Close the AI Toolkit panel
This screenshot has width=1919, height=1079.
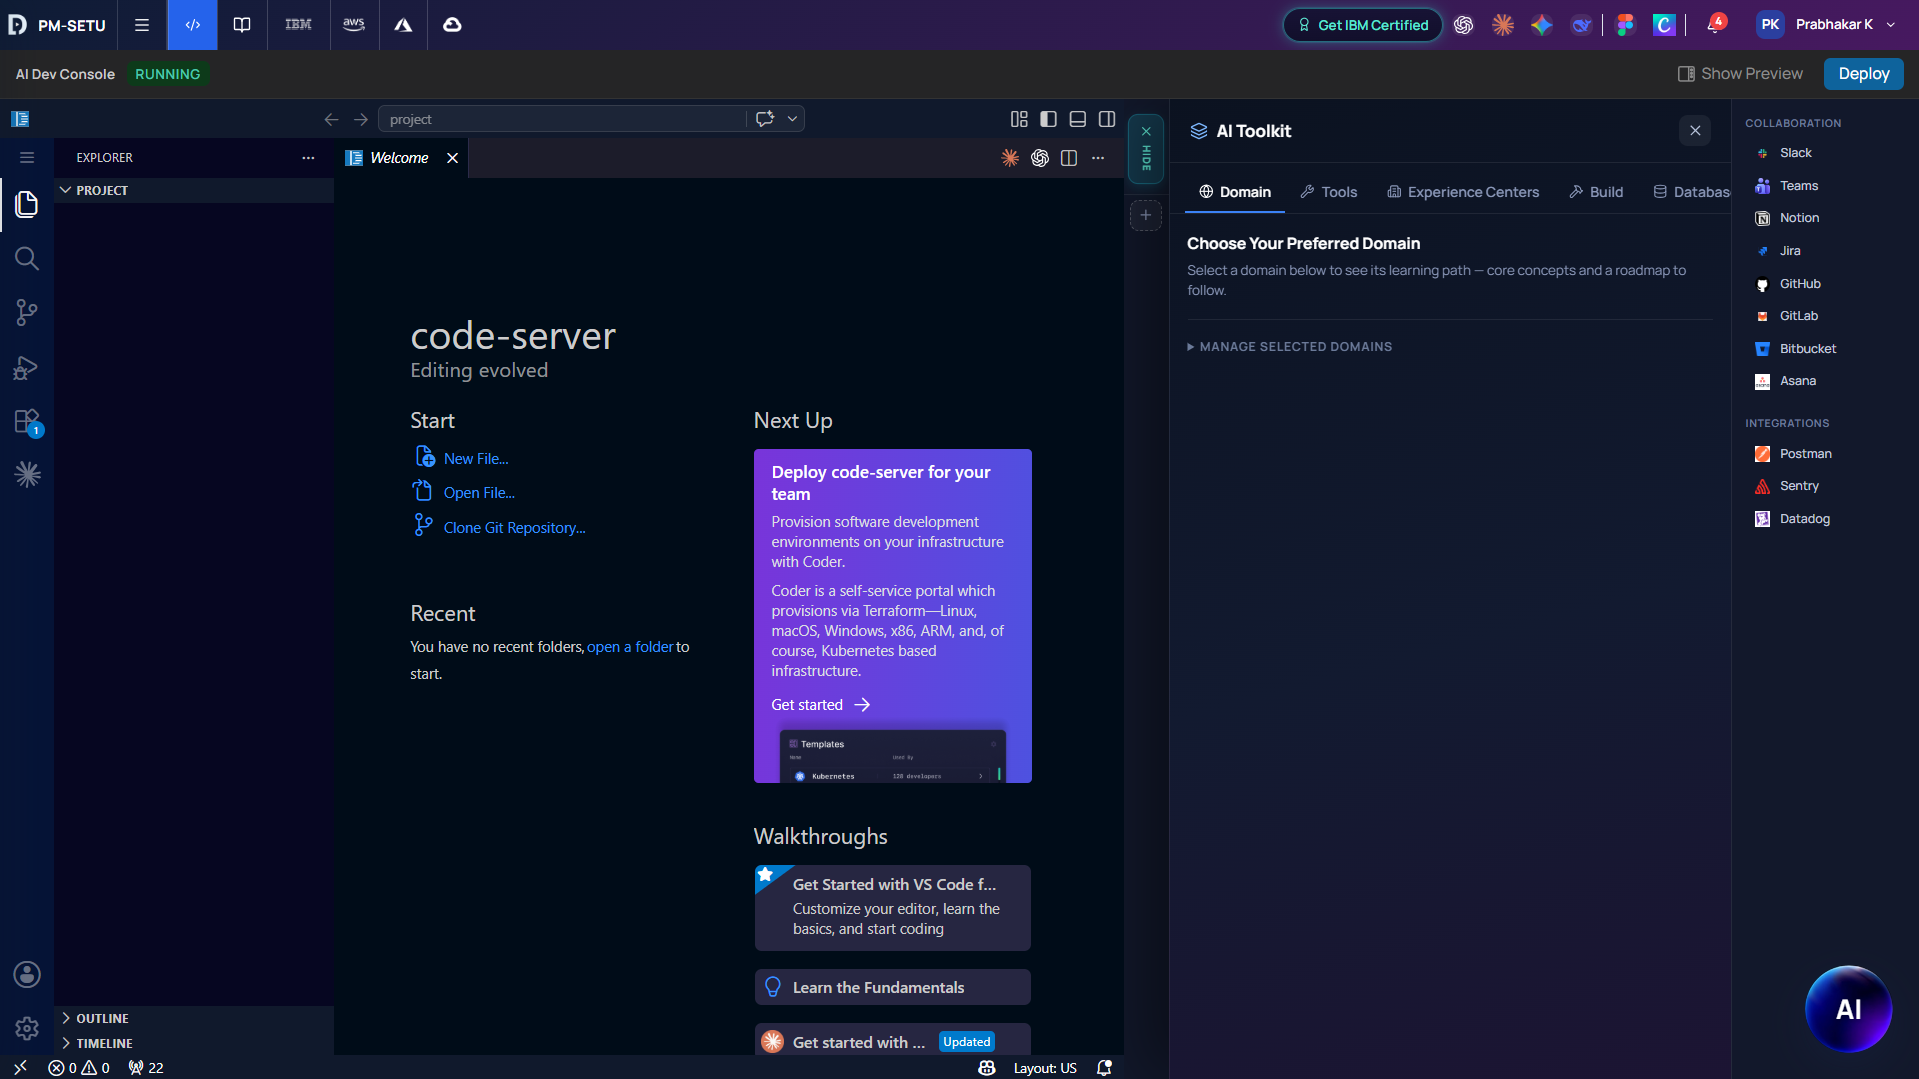(x=1695, y=131)
